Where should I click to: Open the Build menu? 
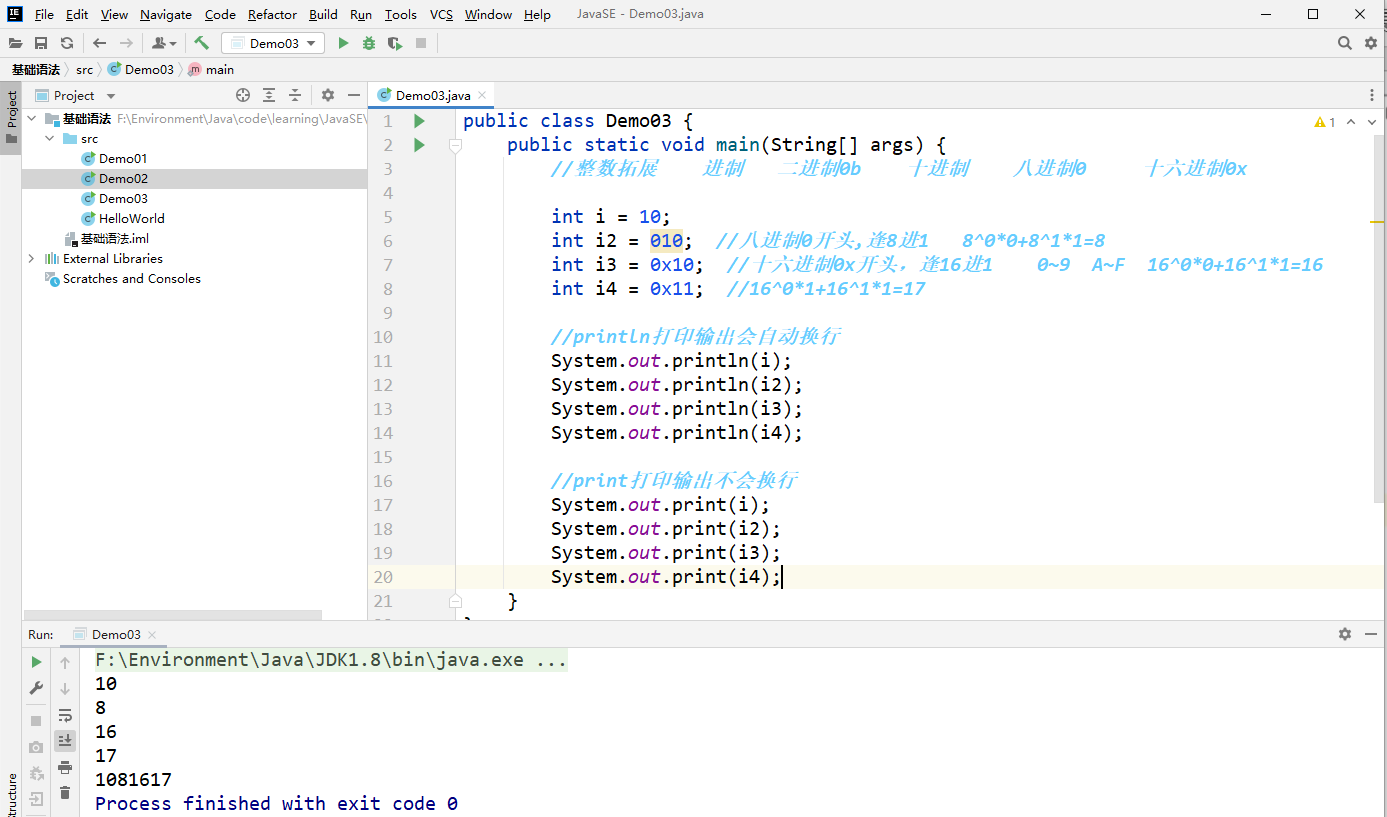click(323, 14)
